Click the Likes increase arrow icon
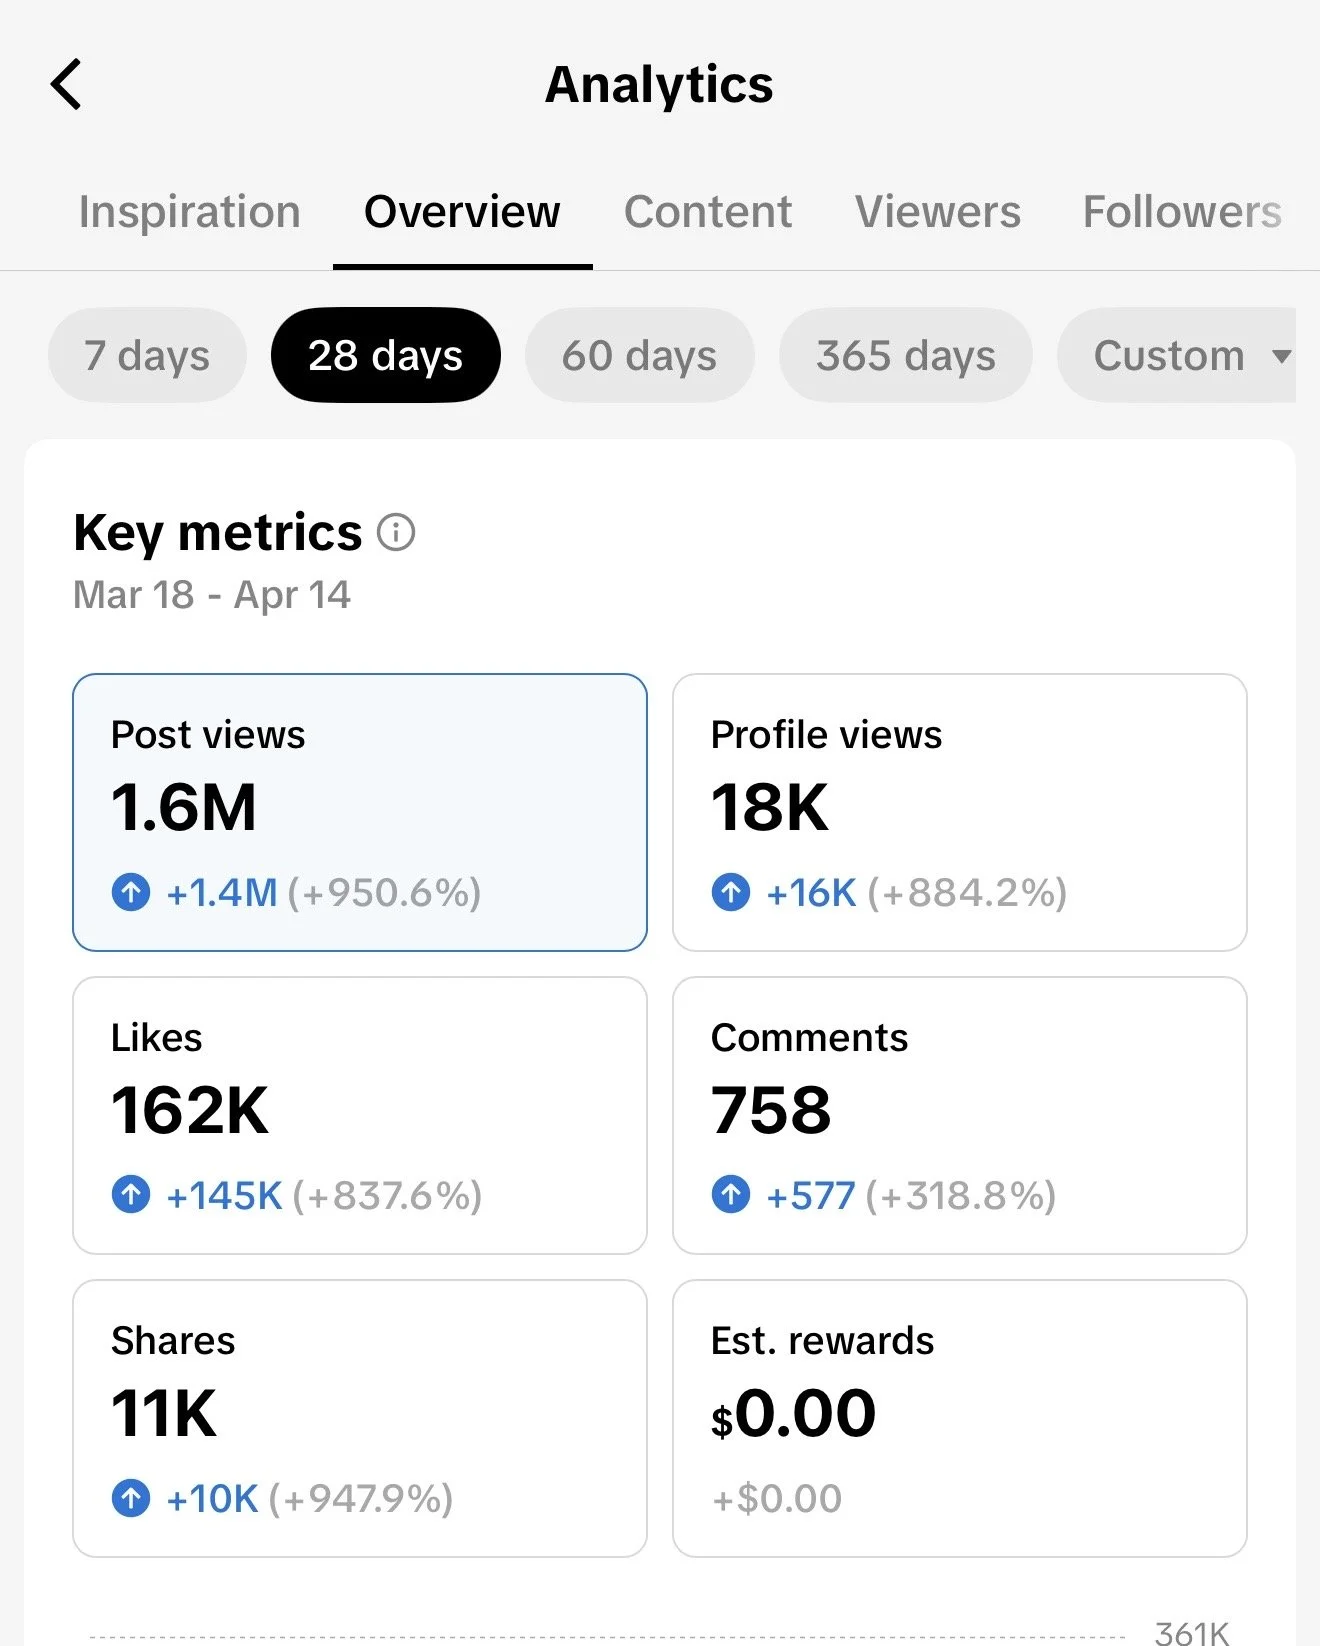 [x=131, y=1194]
